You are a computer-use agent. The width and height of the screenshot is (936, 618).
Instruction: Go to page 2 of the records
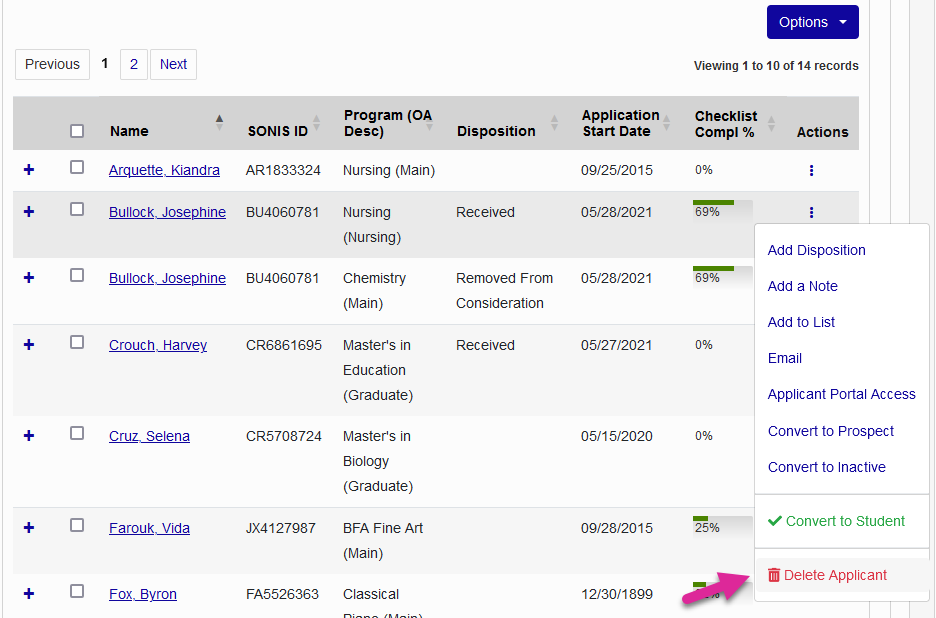[x=133, y=64]
